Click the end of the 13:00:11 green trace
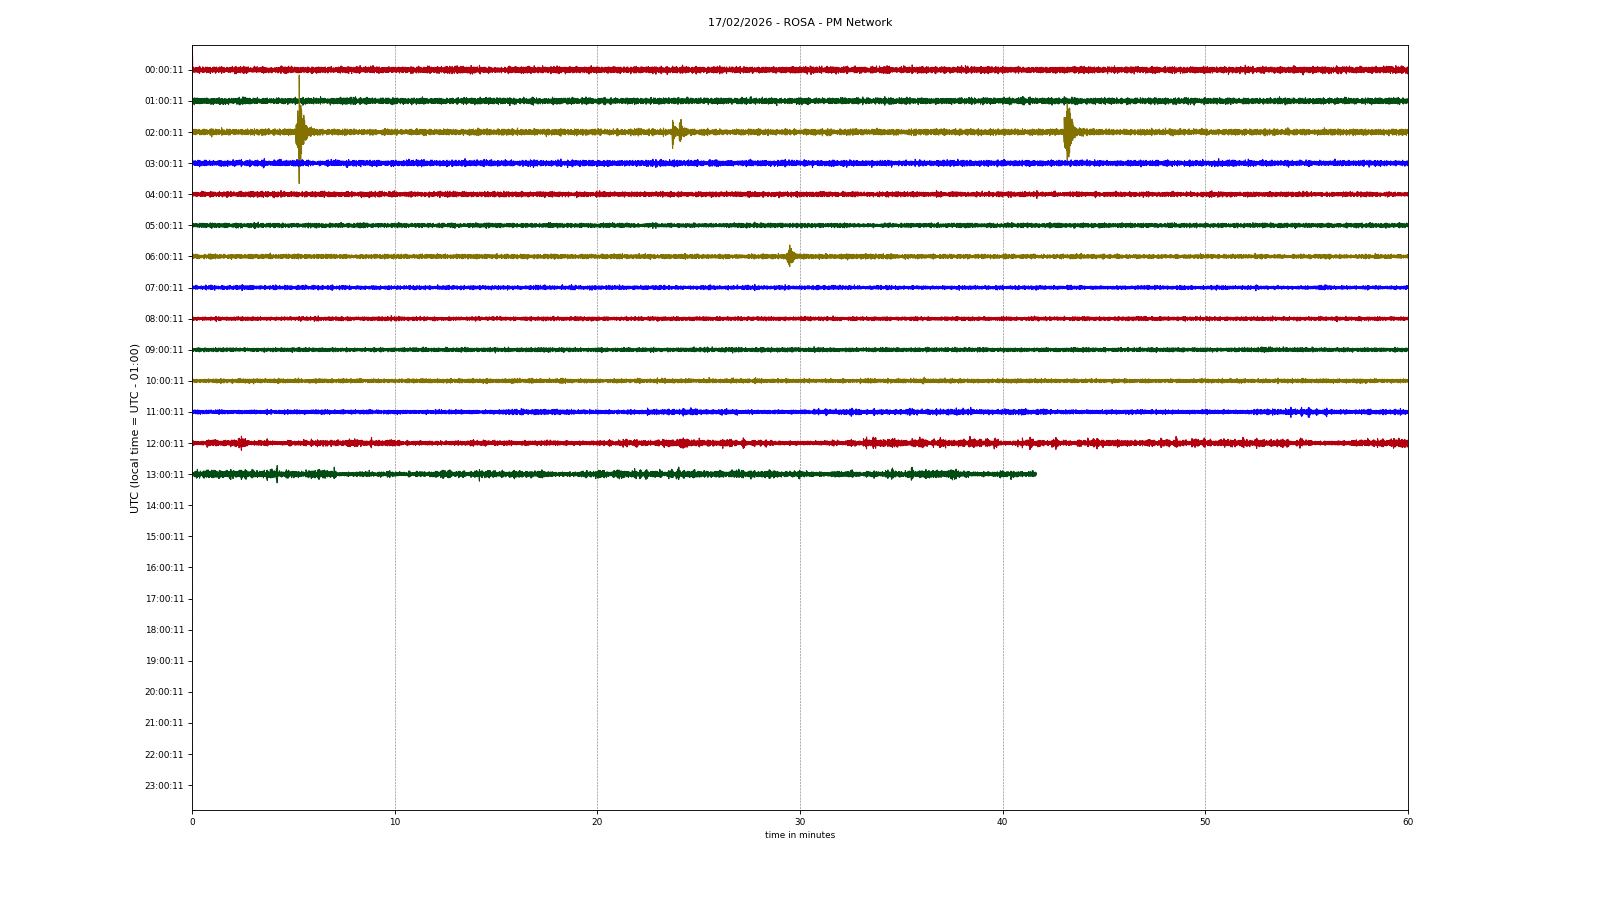Image resolution: width=1600 pixels, height=900 pixels. pyautogui.click(x=1035, y=474)
